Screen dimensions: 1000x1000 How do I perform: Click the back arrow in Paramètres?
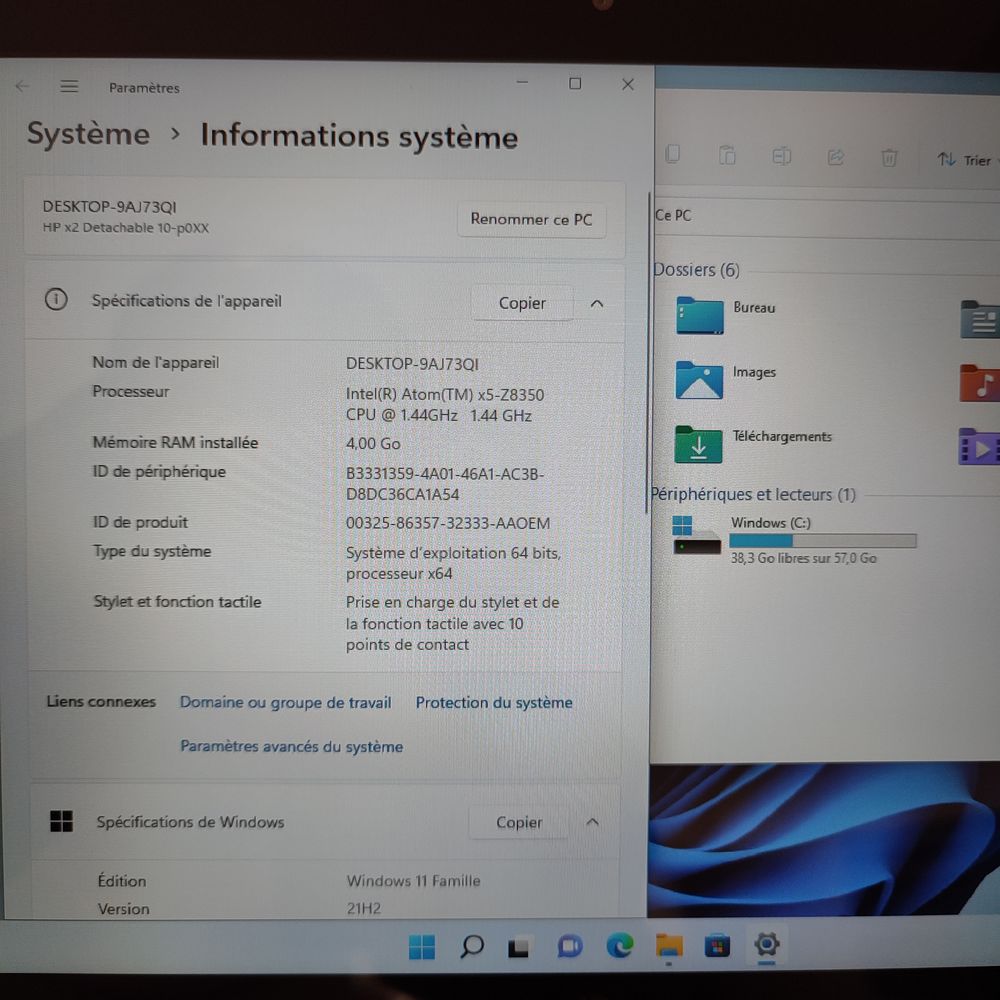(x=22, y=86)
